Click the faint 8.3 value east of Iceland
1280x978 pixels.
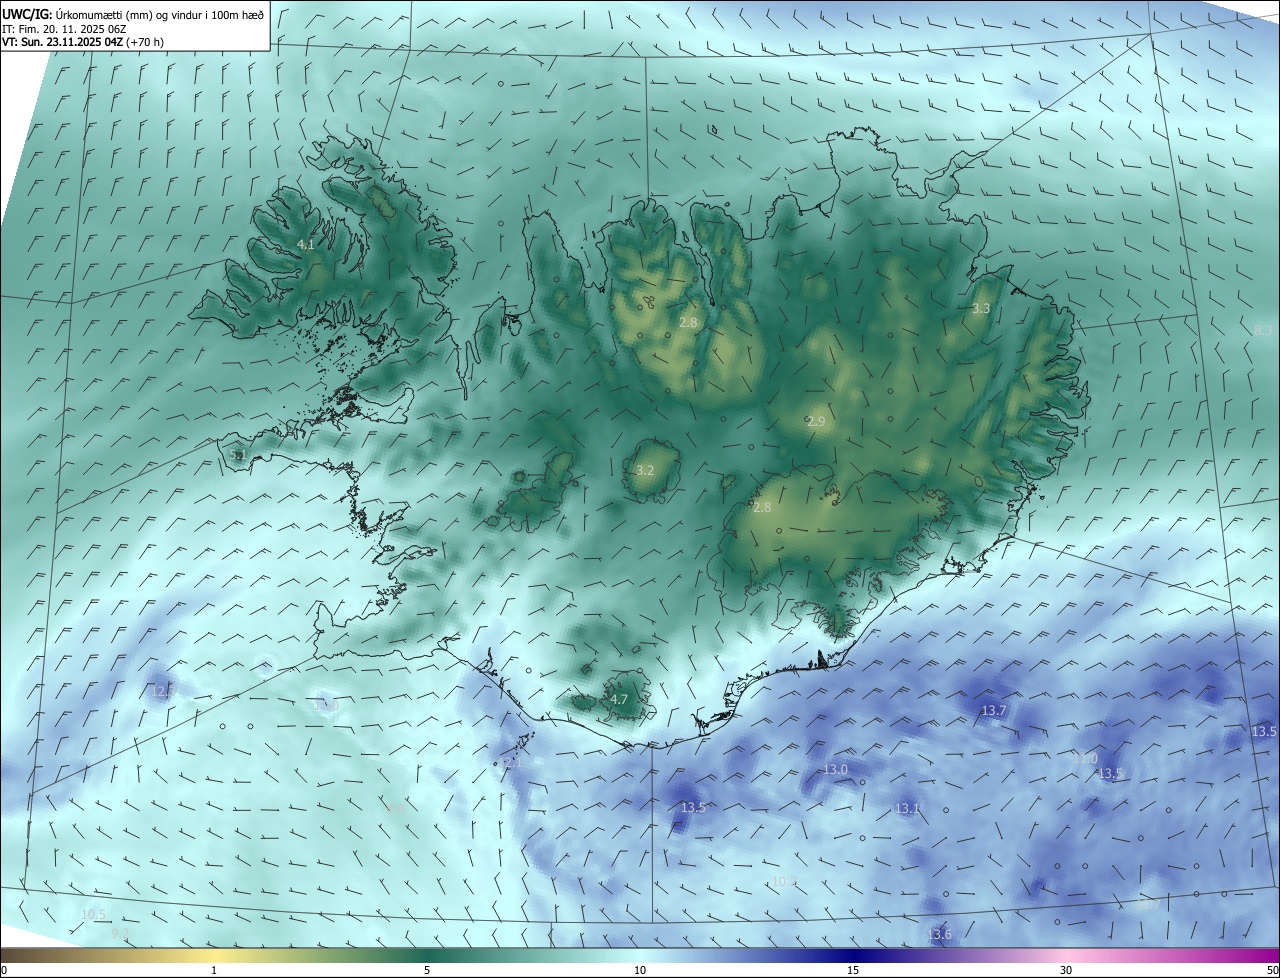point(1263,330)
